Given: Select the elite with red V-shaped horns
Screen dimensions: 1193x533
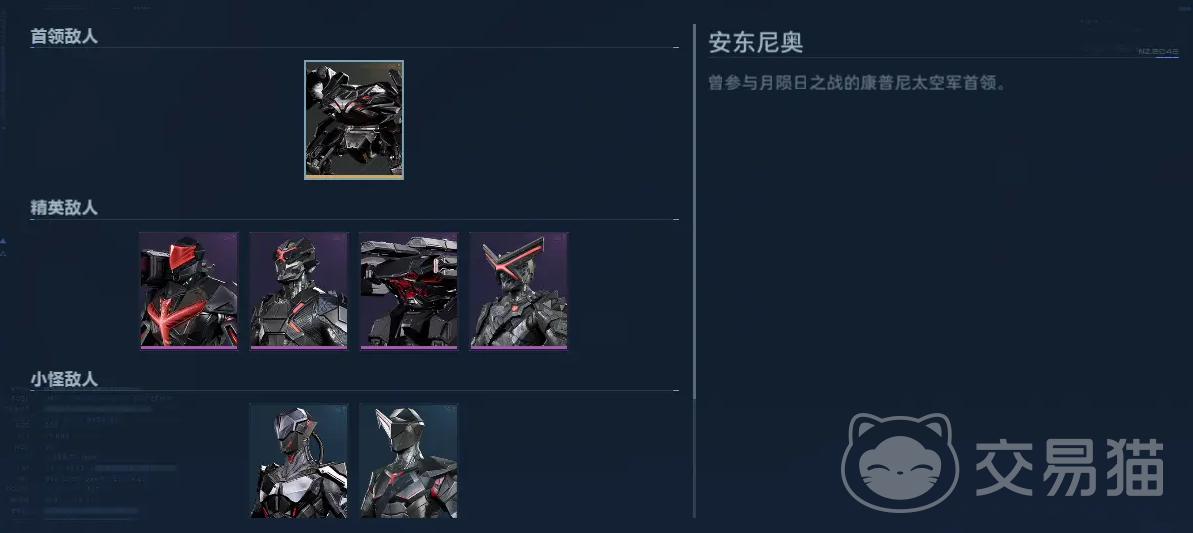Looking at the screenshot, I should click(519, 290).
